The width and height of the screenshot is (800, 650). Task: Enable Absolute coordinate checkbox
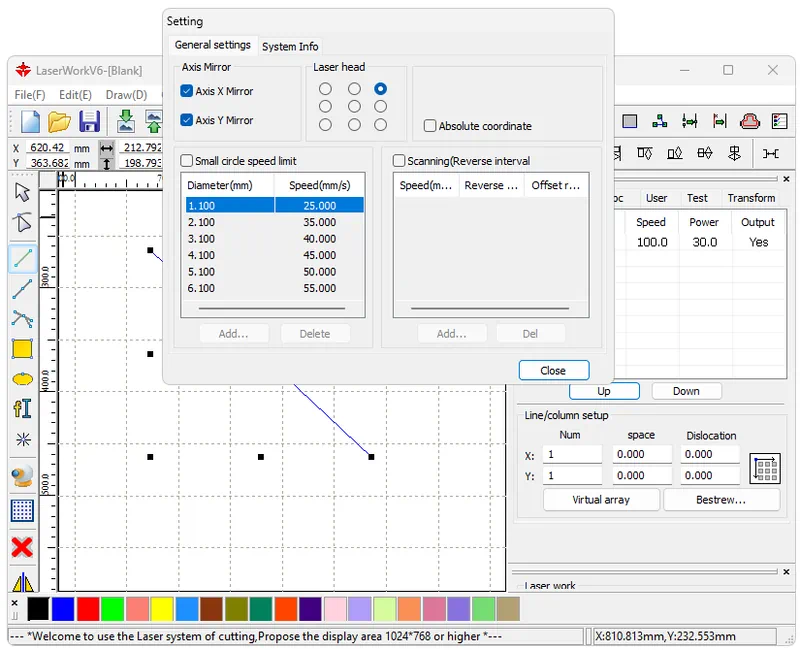pos(430,126)
